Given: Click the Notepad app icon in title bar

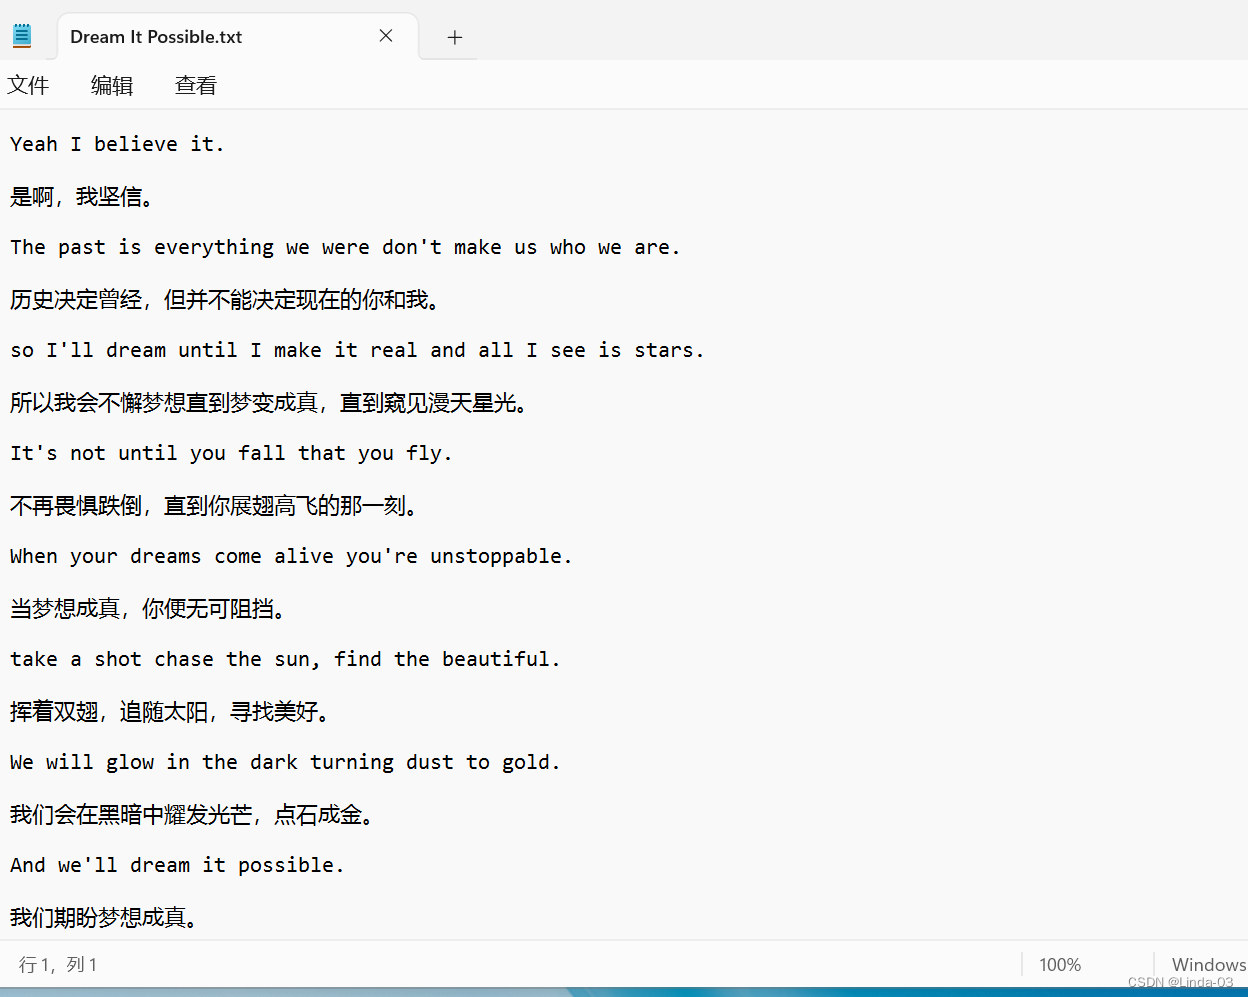Looking at the screenshot, I should [22, 36].
